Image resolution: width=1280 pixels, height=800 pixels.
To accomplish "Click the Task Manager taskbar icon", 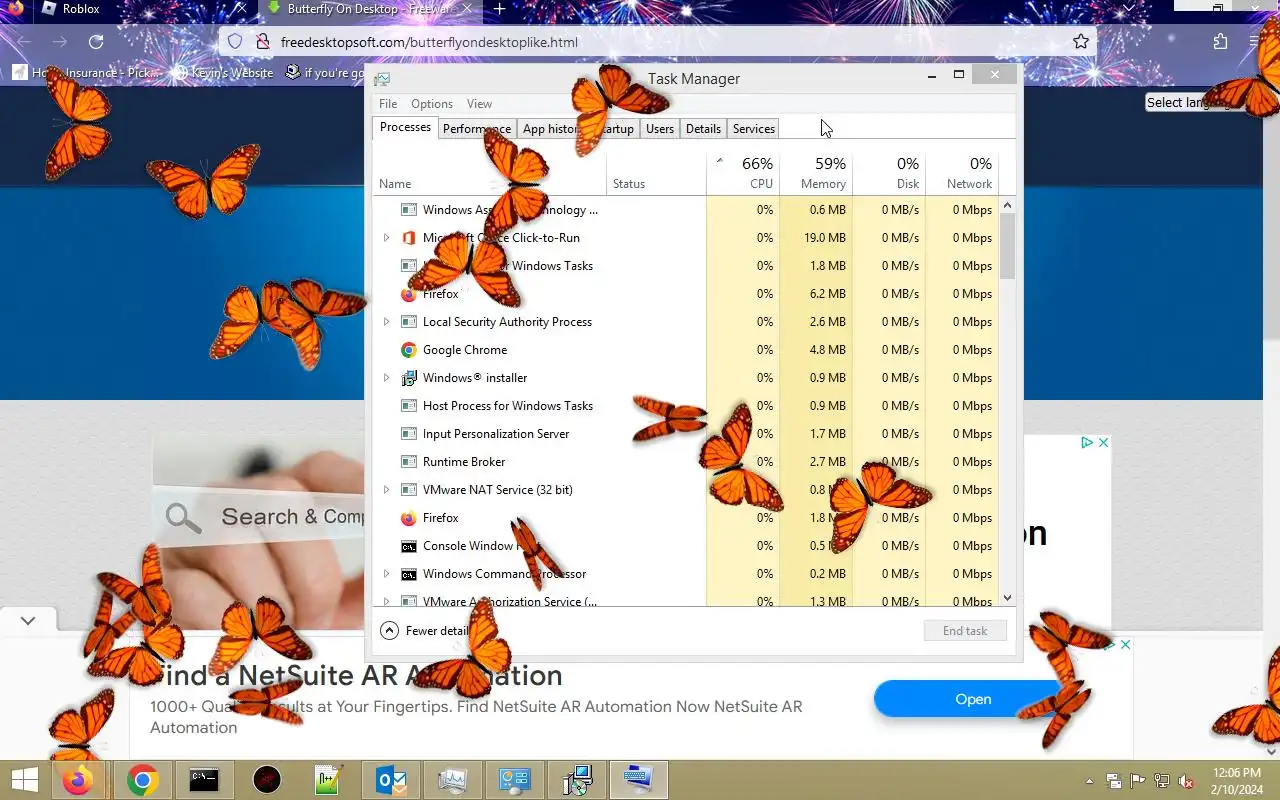I will click(452, 780).
